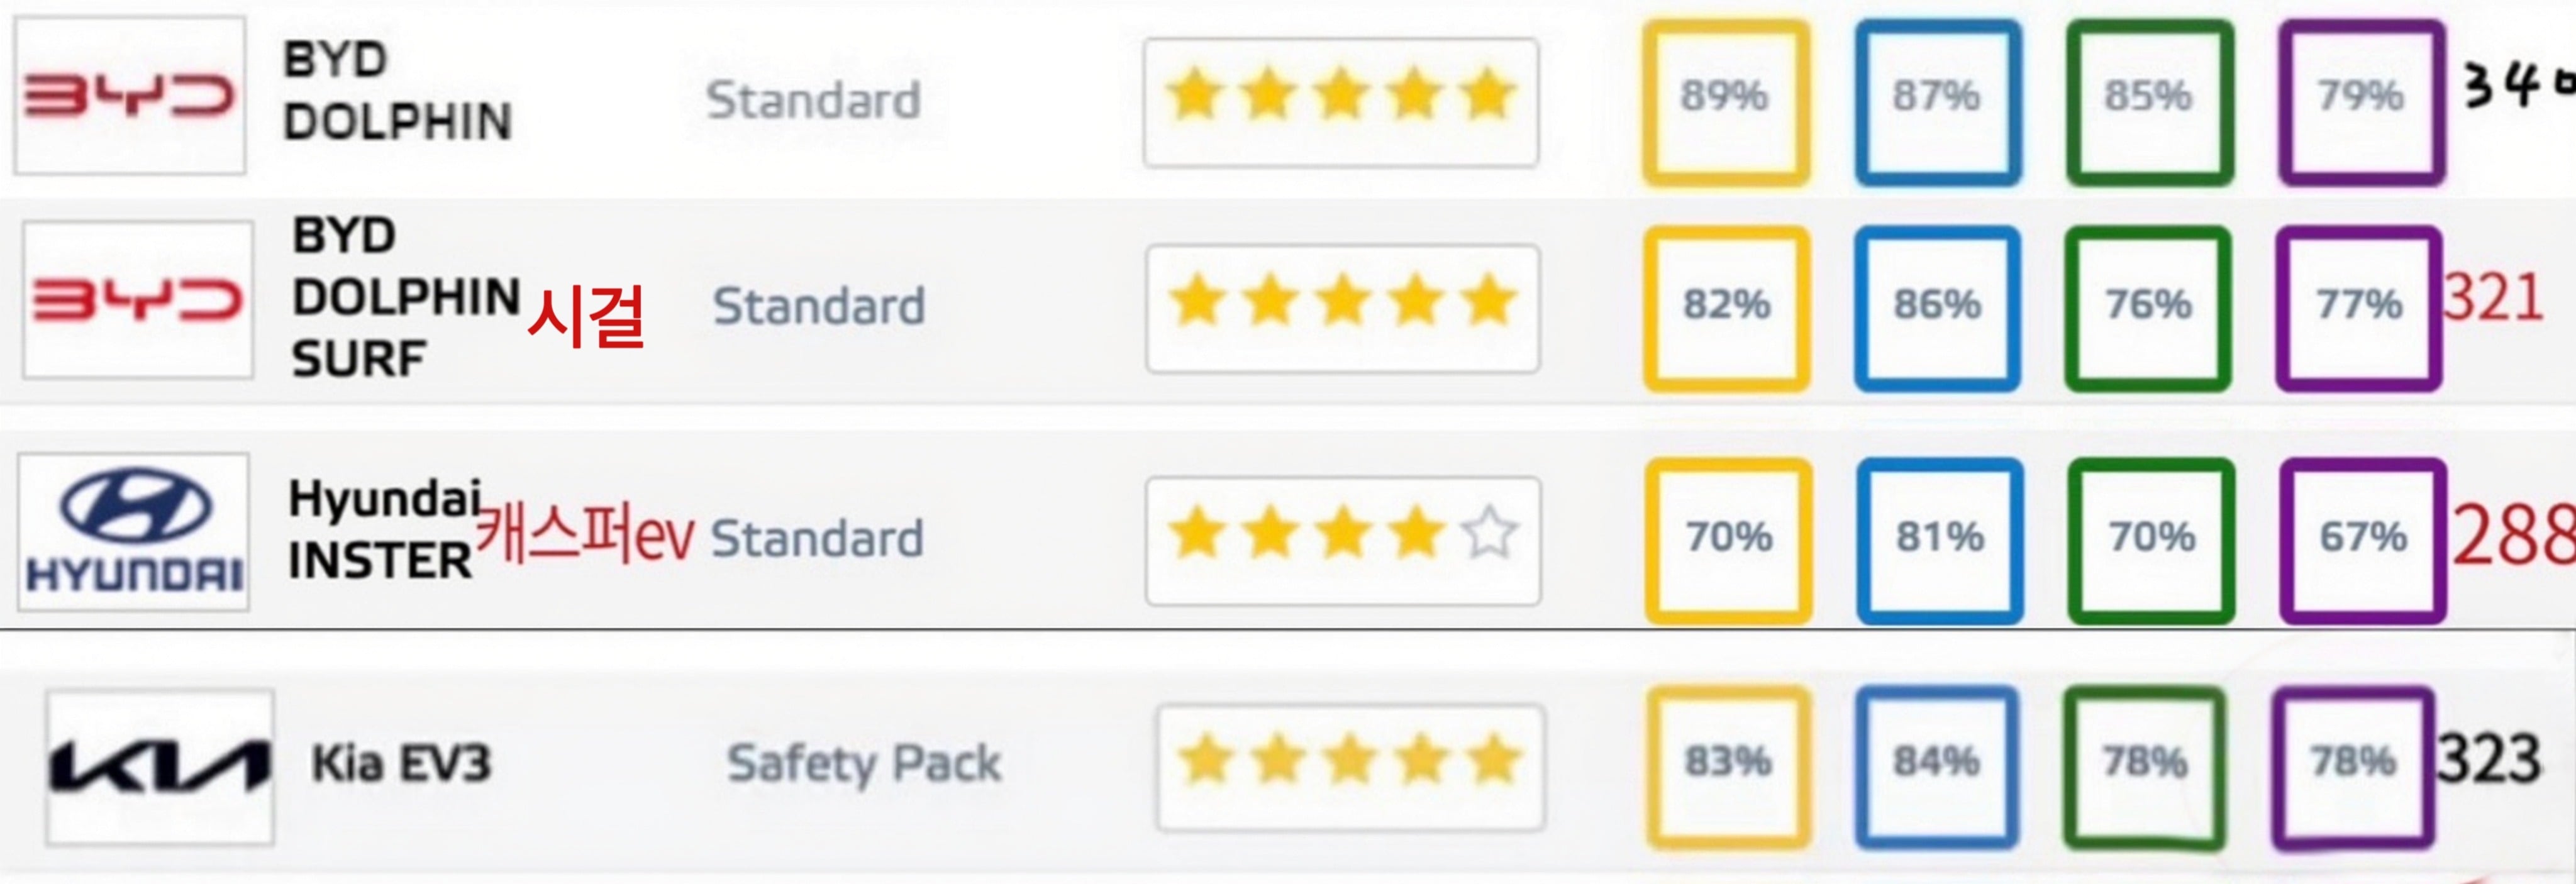Click the five-star rating for BYD Dolphin
The height and width of the screenshot is (884, 2576).
pos(1341,102)
